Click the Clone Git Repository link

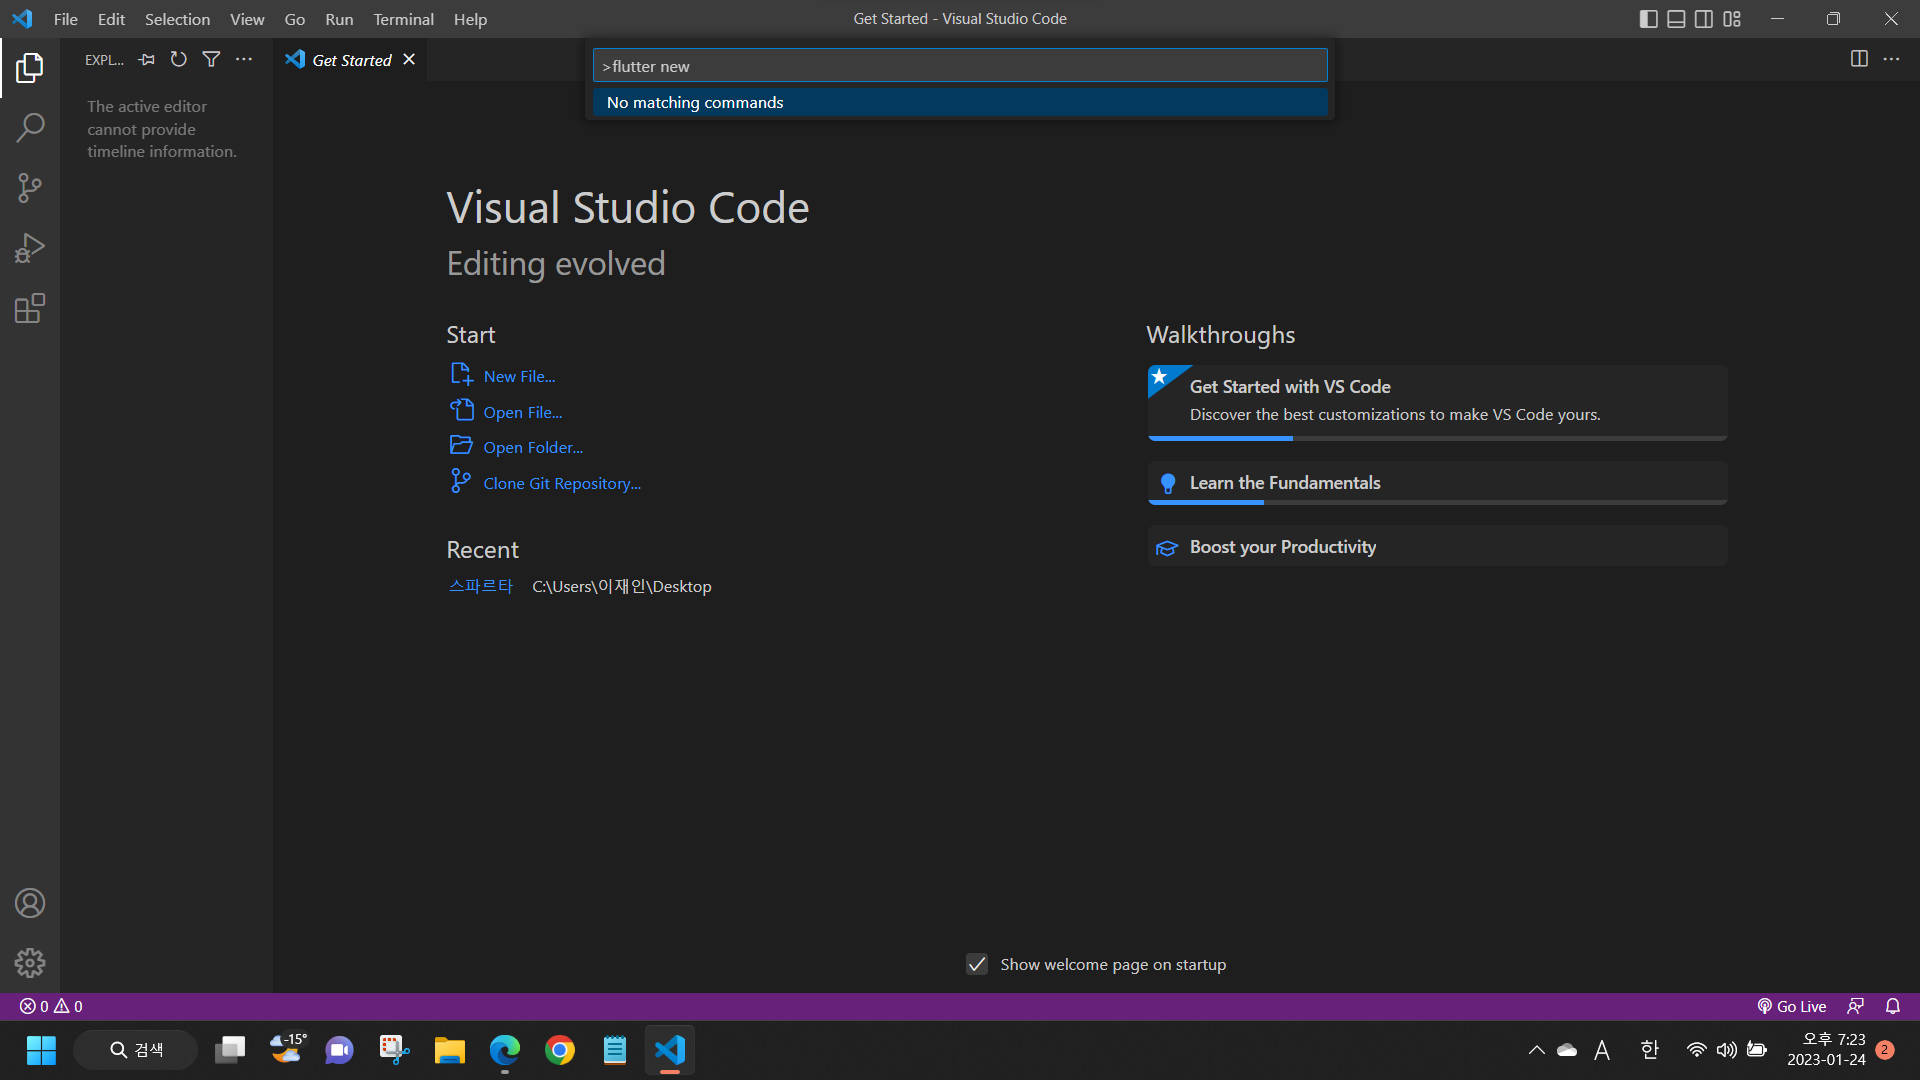pos(562,483)
